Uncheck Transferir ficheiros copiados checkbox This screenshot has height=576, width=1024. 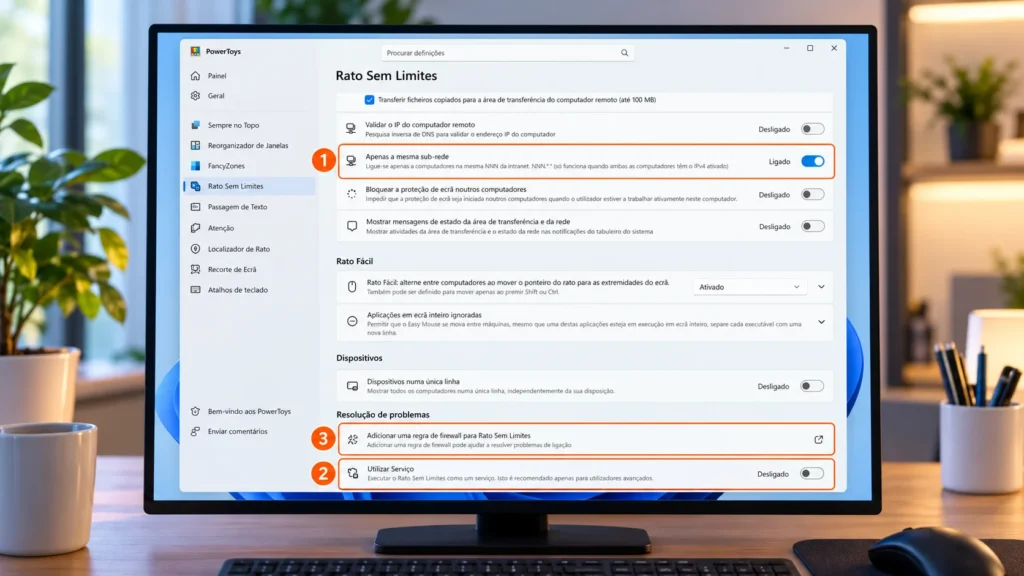pyautogui.click(x=370, y=100)
